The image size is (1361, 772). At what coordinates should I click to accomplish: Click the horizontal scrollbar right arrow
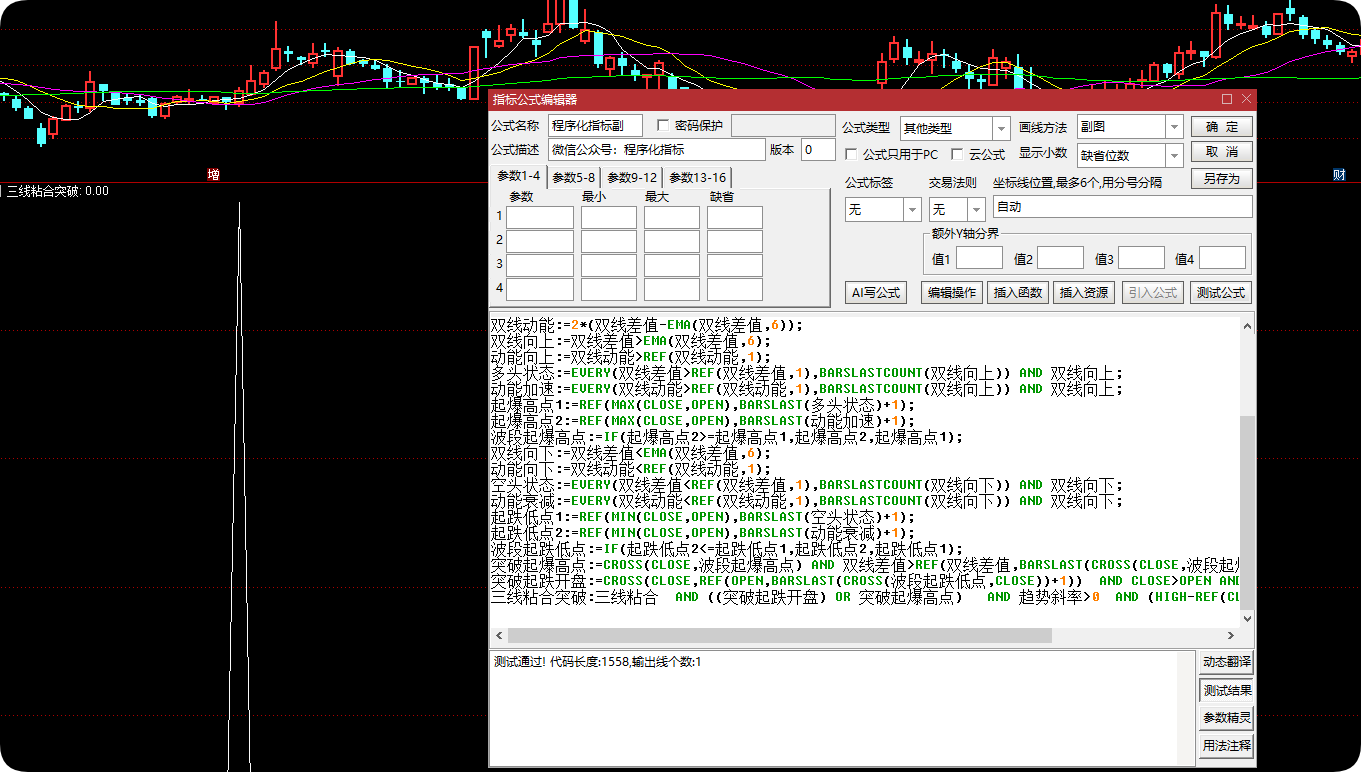click(1231, 635)
